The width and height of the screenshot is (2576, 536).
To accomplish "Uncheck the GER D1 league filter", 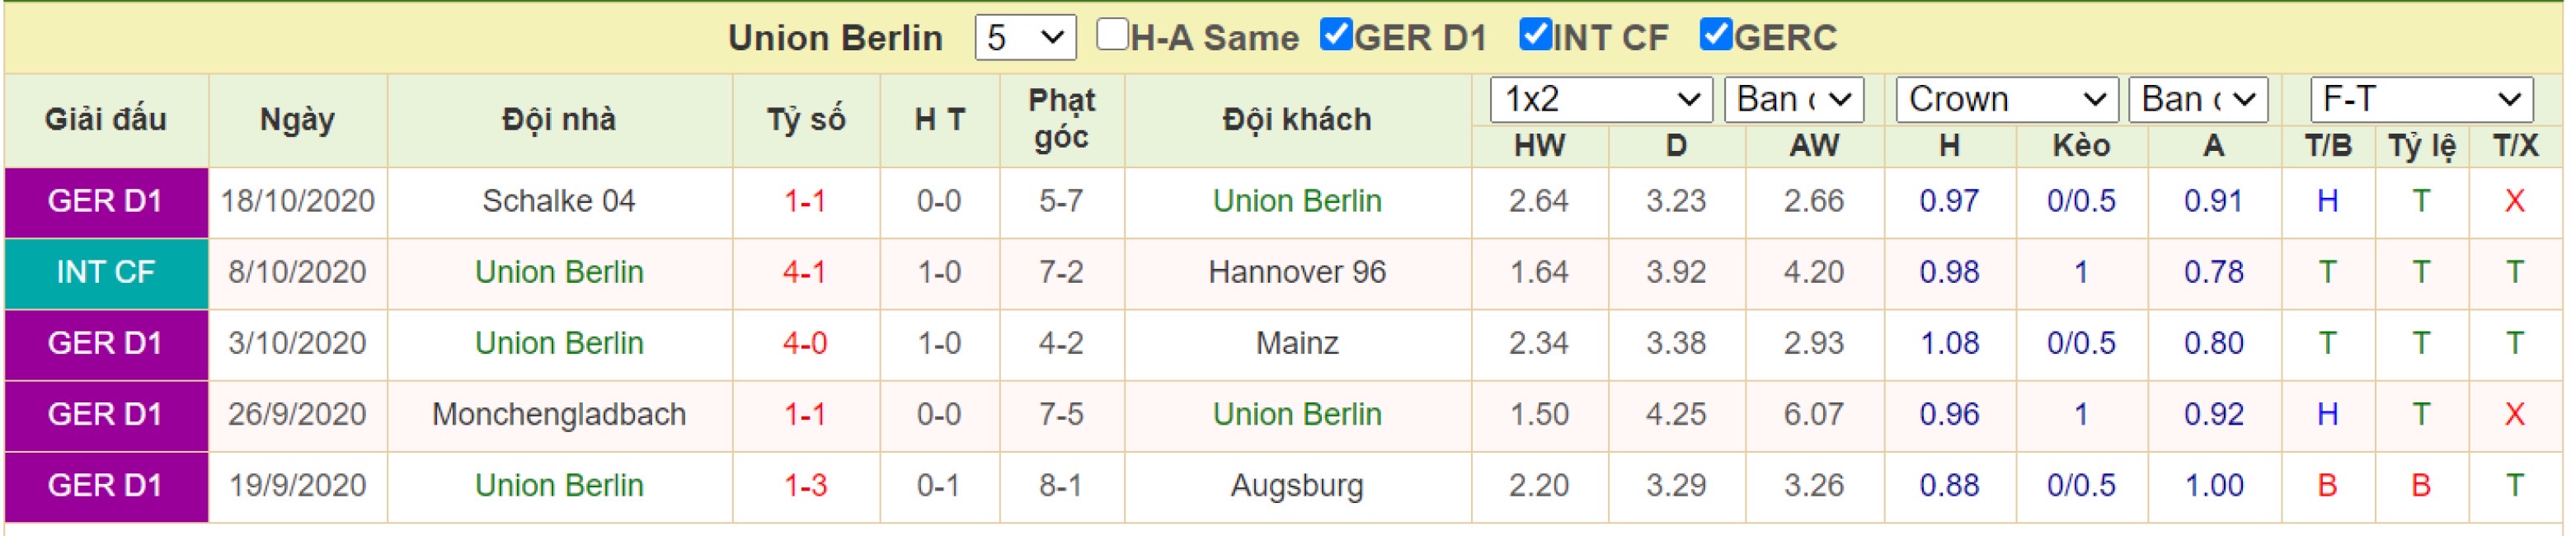I will point(1335,35).
